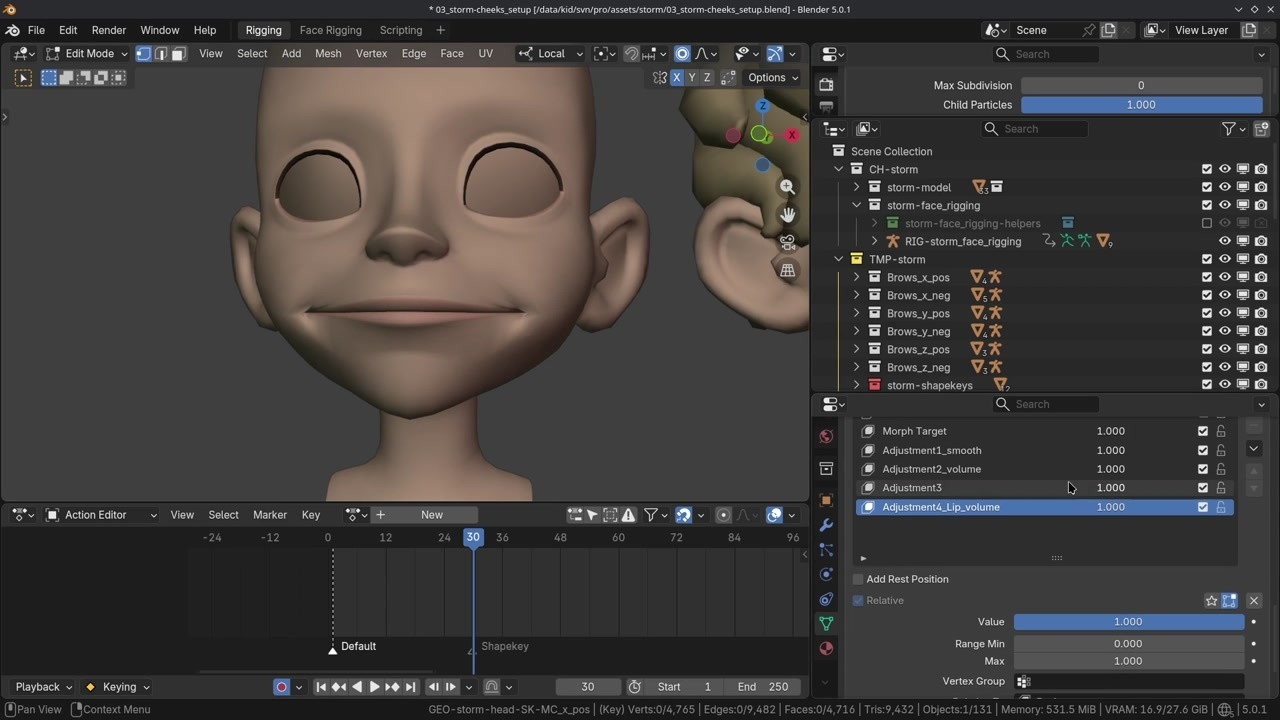Expand the storm-model collection

coord(856,187)
